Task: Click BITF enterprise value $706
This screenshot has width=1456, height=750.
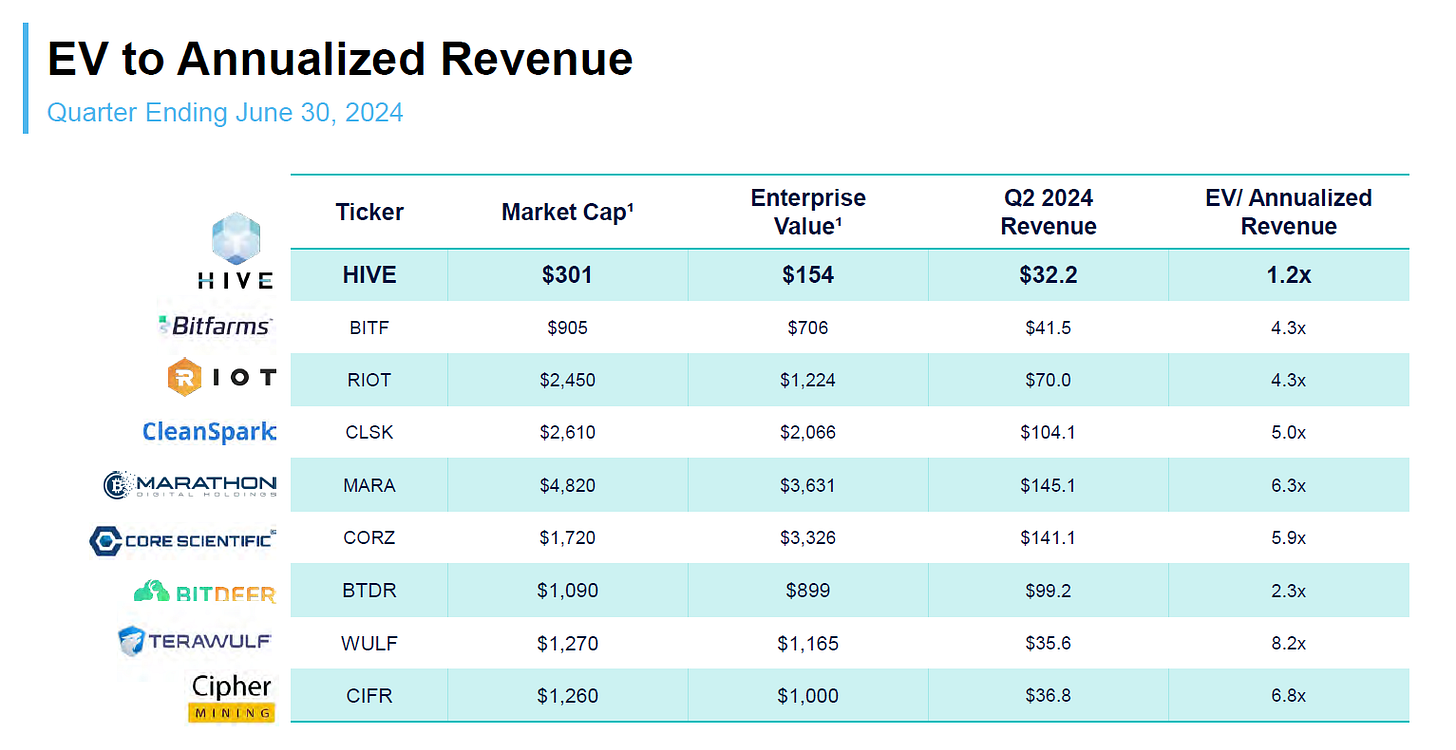Action: point(808,327)
